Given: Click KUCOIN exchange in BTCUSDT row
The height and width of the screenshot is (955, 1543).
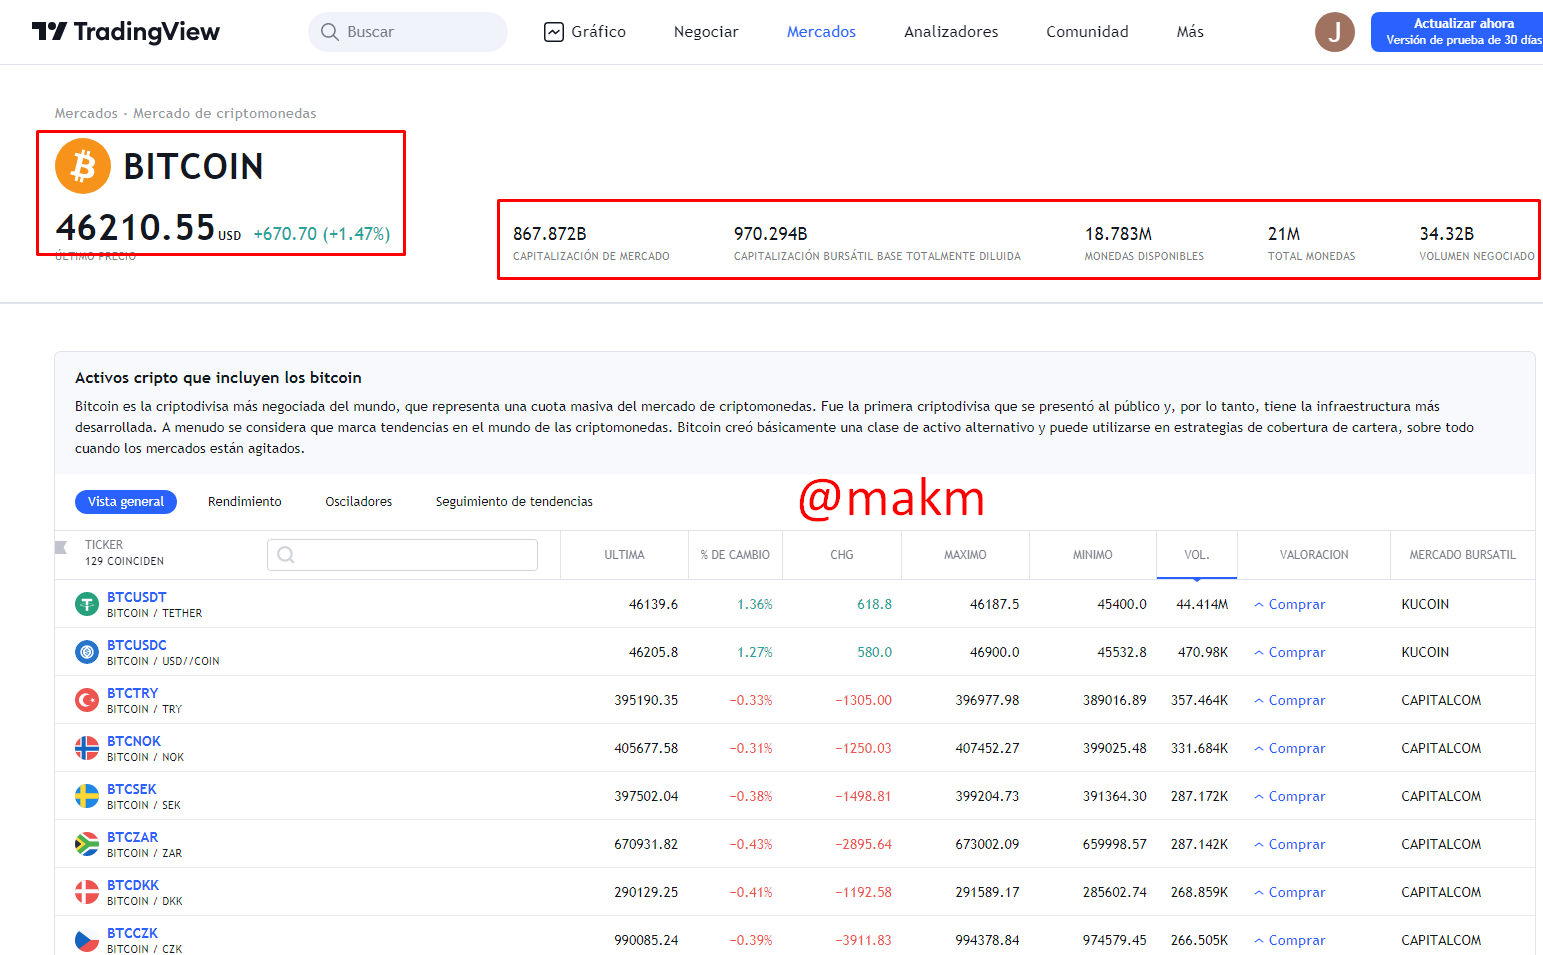Looking at the screenshot, I should point(1425,604).
